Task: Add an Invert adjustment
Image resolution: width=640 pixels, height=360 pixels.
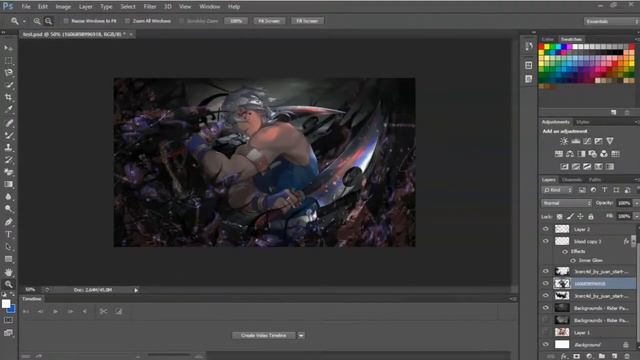Action: (564, 167)
